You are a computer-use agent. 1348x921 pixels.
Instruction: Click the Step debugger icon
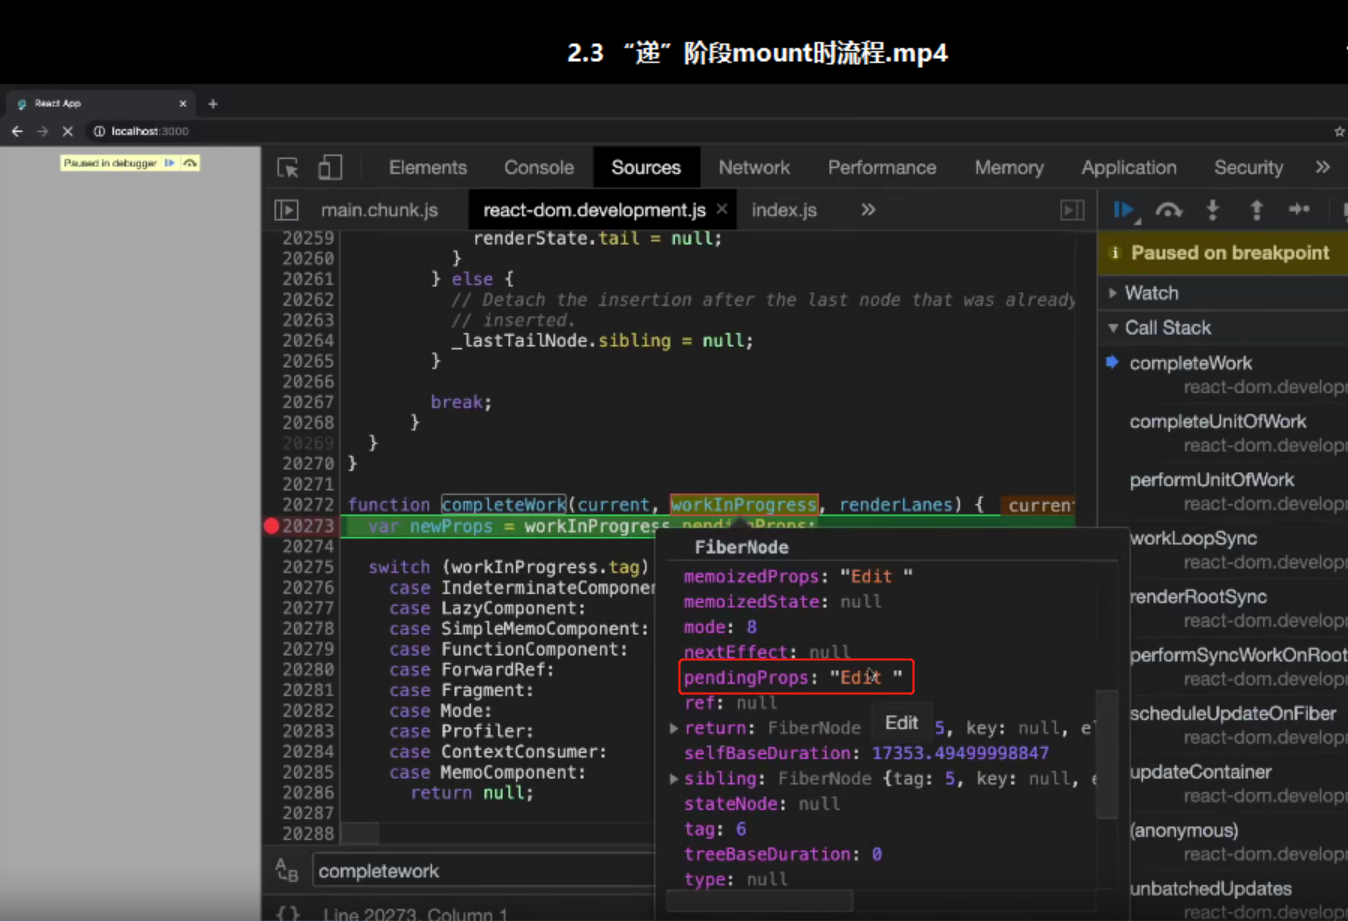tap(1299, 209)
